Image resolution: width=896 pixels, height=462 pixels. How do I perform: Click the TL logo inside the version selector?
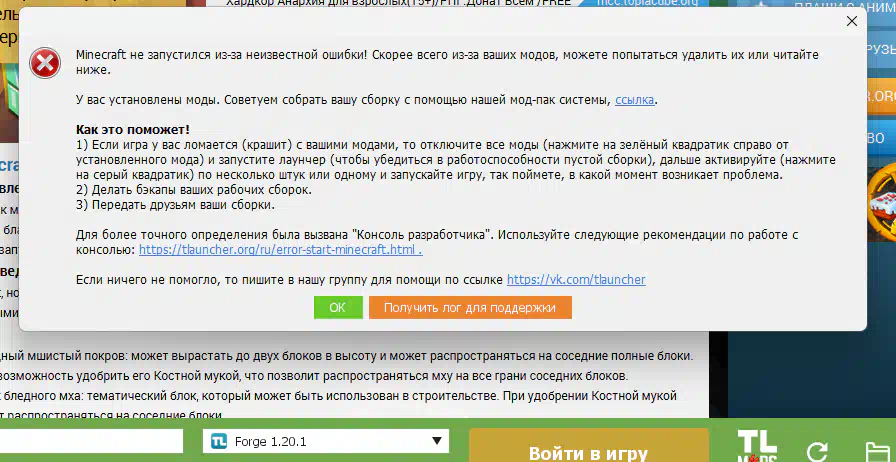pyautogui.click(x=219, y=441)
